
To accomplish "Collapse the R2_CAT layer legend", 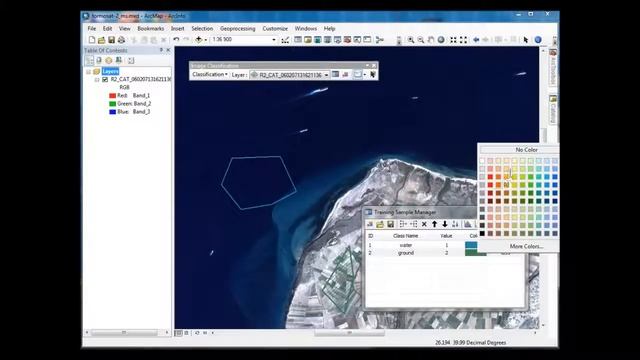I will [97, 80].
